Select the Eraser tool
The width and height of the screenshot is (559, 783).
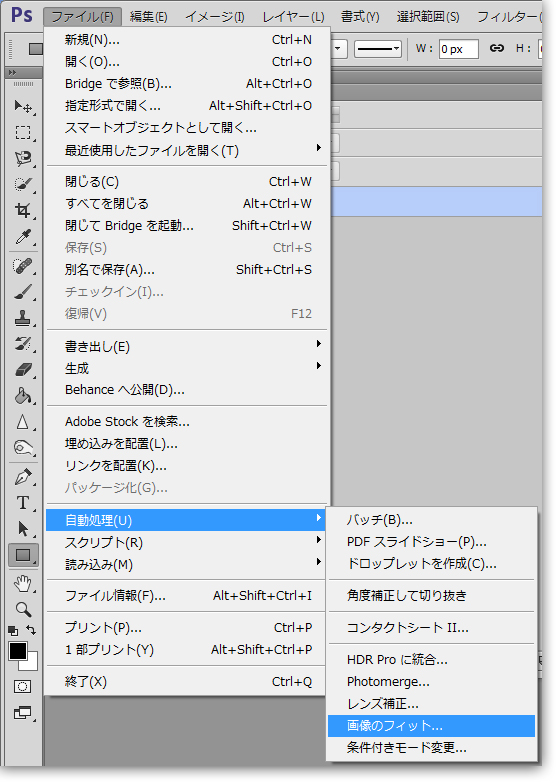click(x=23, y=370)
